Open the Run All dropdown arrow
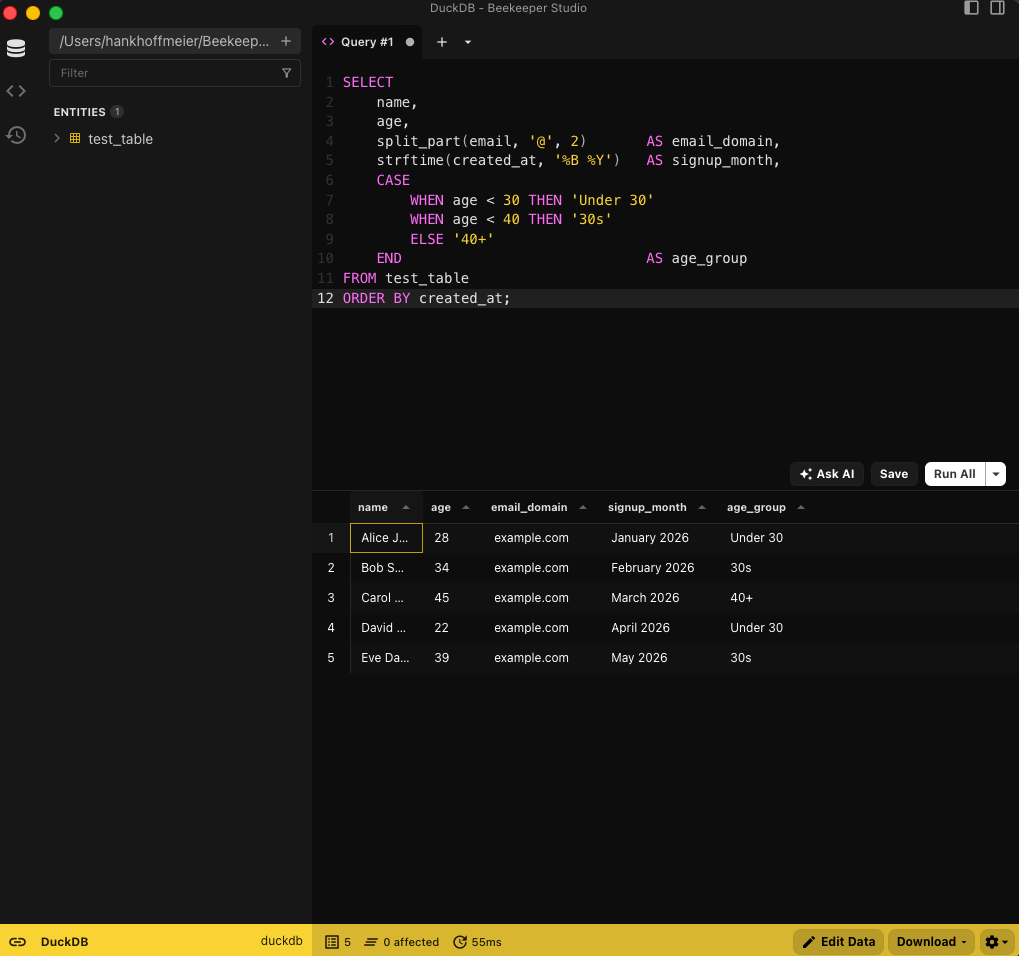This screenshot has width=1019, height=956. [996, 474]
